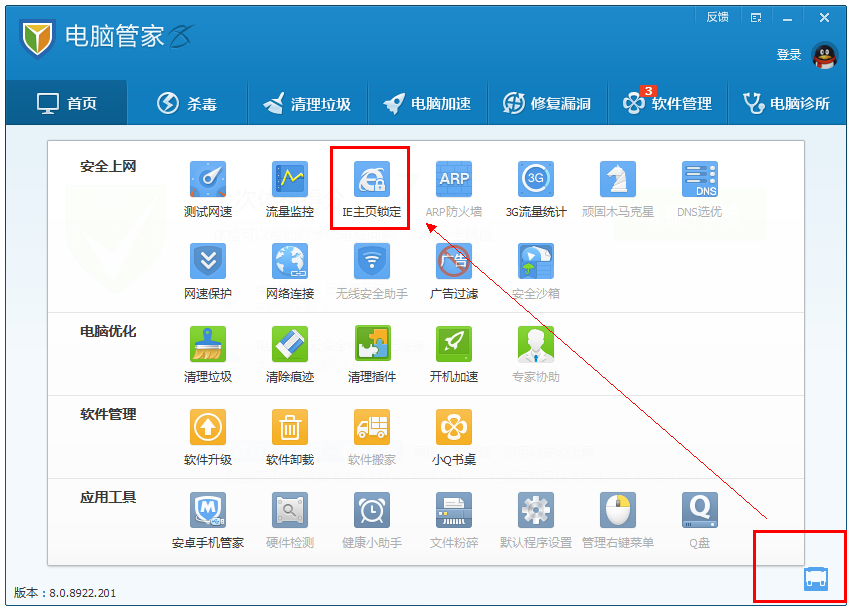Launch the 硬件检测 hardware check
Viewport: 854px width, 612px height.
290,521
